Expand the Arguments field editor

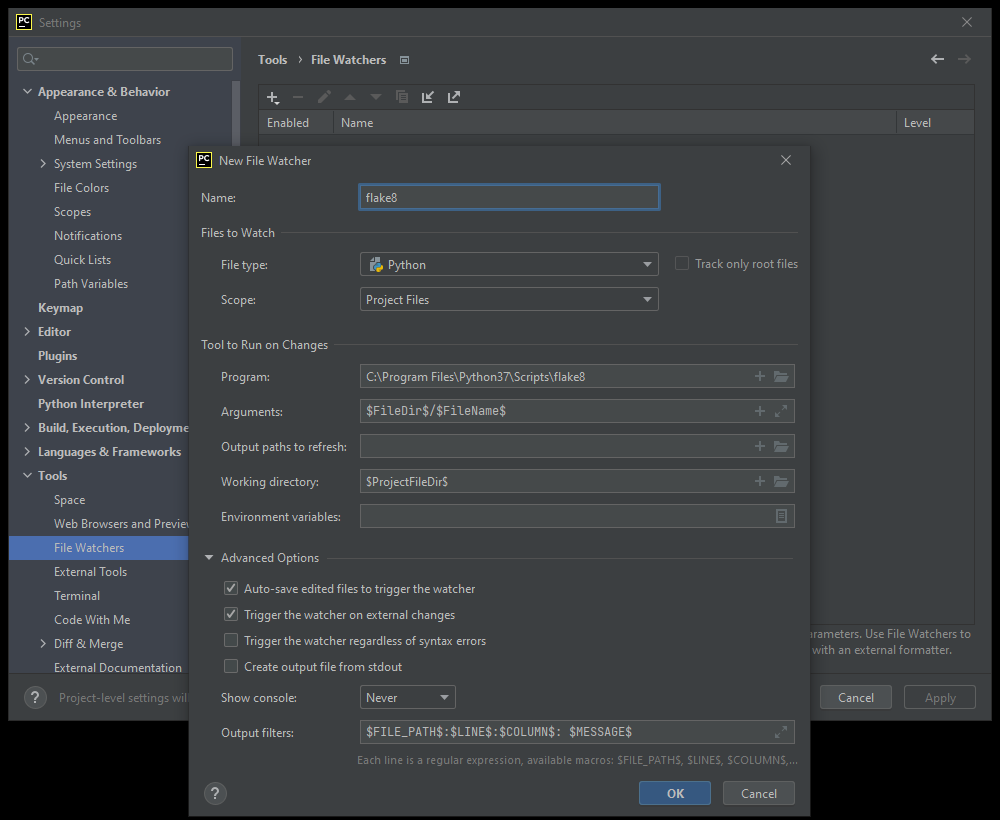point(781,411)
